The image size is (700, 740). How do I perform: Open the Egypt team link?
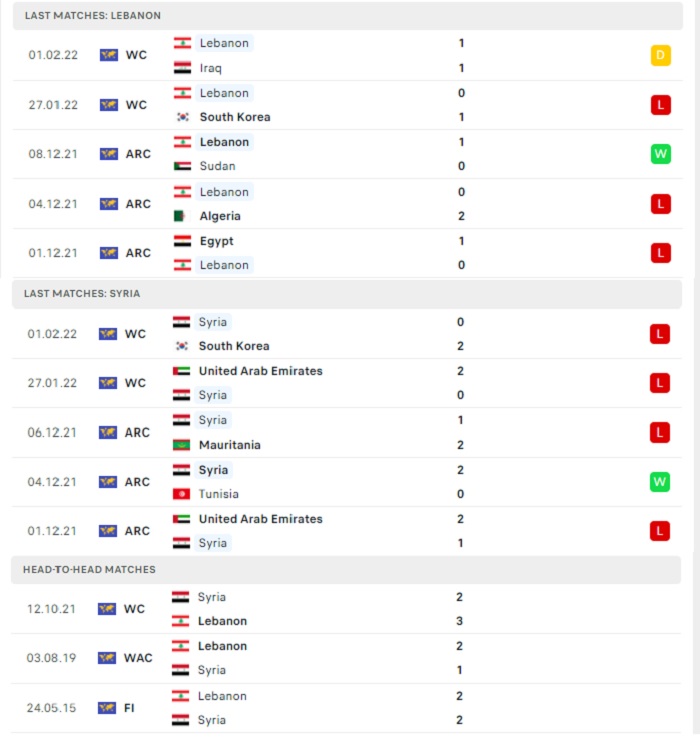coord(216,241)
